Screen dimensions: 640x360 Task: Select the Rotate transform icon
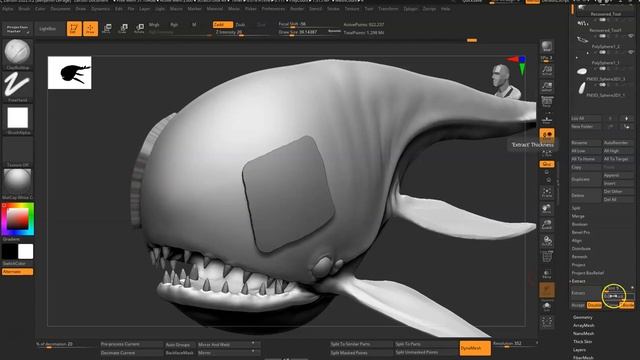(x=139, y=29)
